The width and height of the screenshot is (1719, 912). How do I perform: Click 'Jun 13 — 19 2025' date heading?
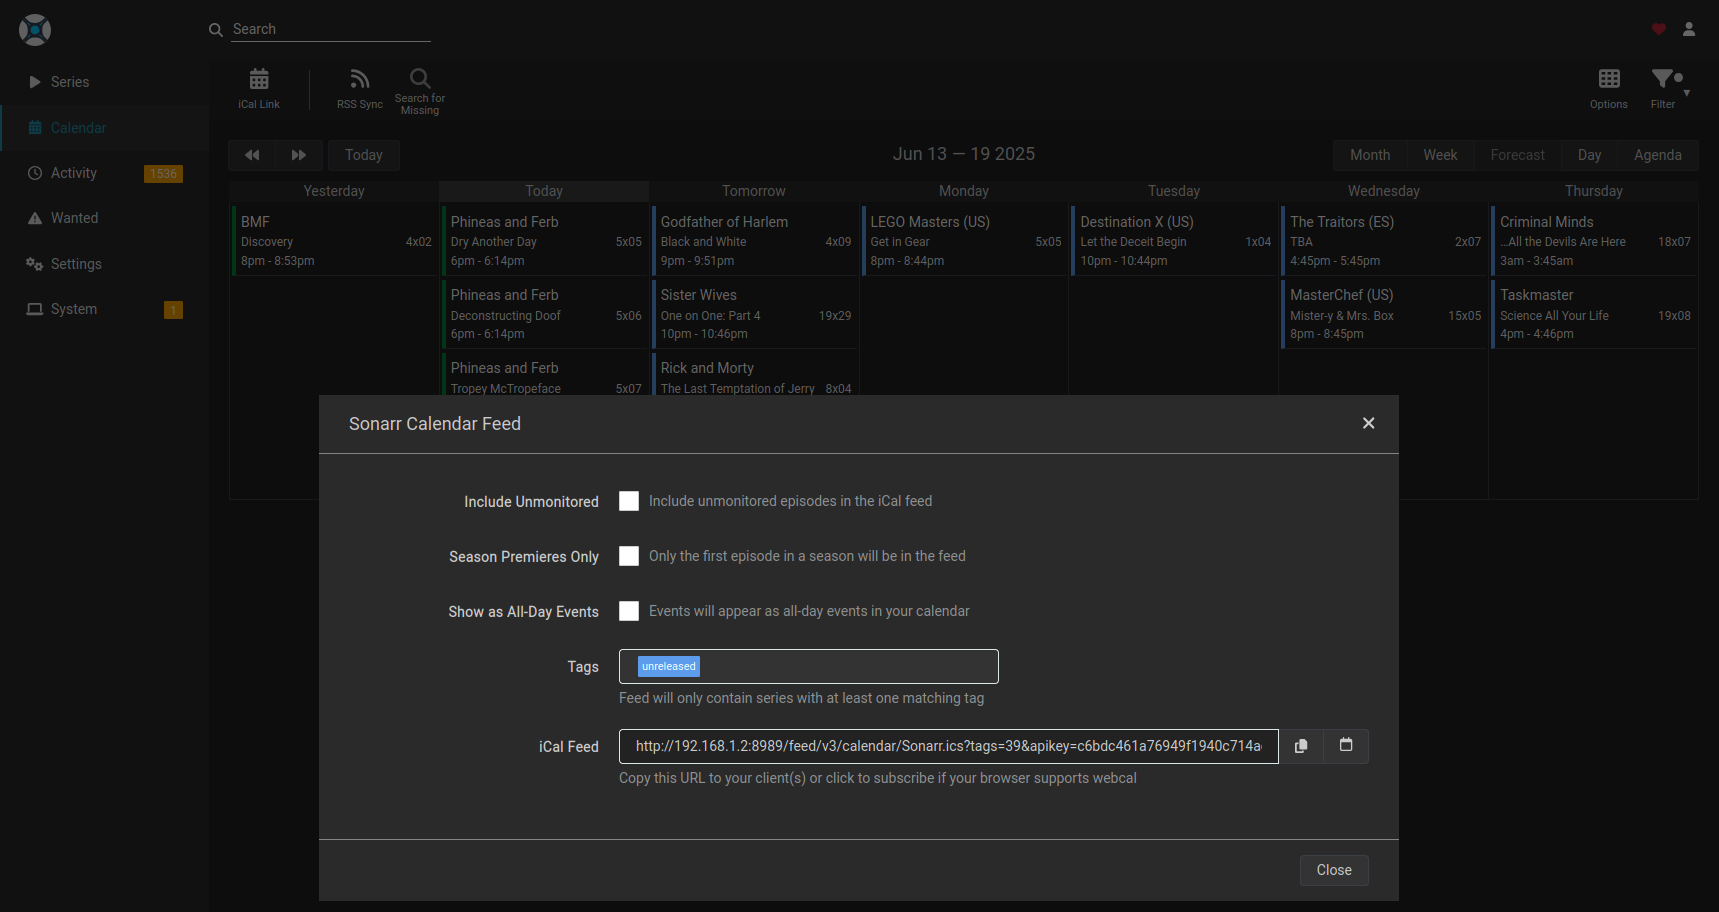tap(964, 154)
